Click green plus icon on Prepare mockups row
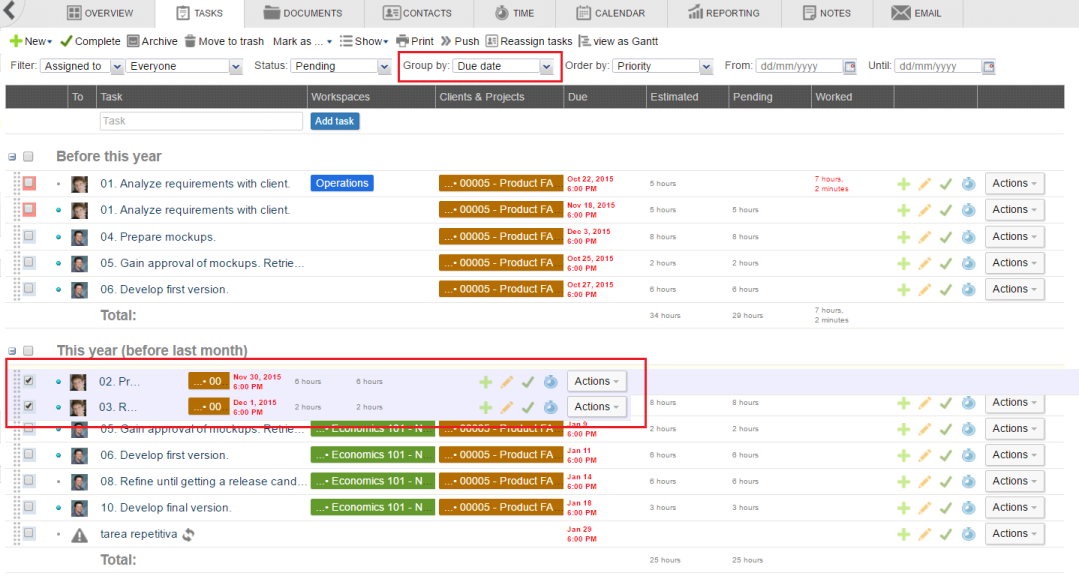This screenshot has height=585, width=1079. [903, 237]
